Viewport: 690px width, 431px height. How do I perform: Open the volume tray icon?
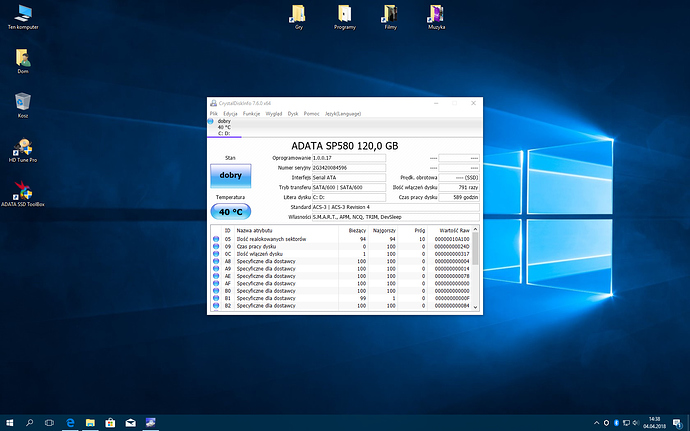(635, 423)
